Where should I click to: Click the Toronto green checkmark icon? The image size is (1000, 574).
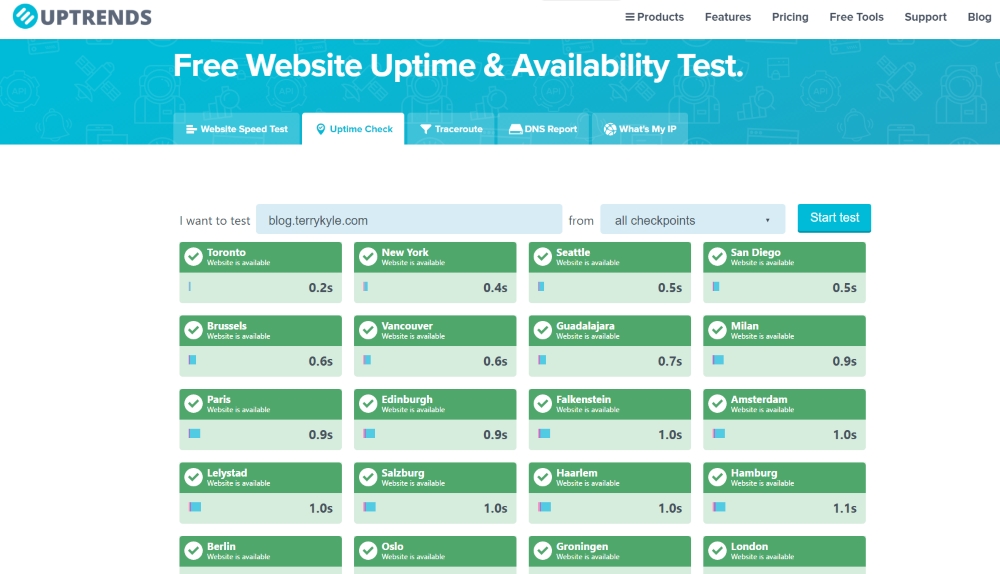(193, 257)
